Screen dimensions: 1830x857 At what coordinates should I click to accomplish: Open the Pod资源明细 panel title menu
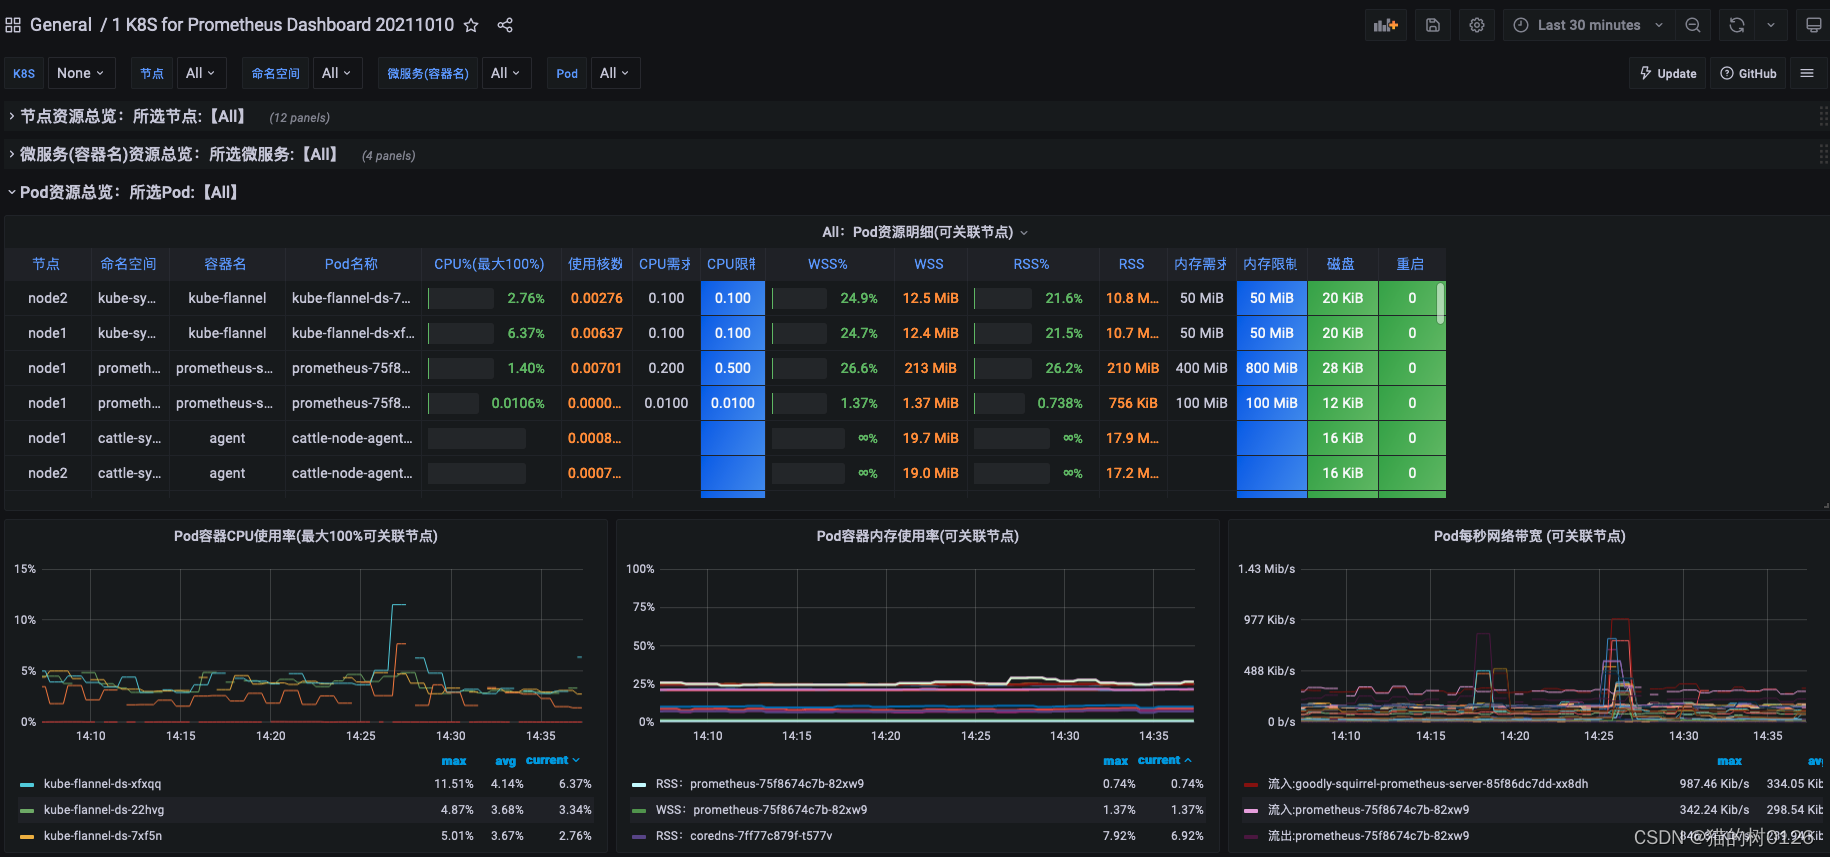coord(925,232)
